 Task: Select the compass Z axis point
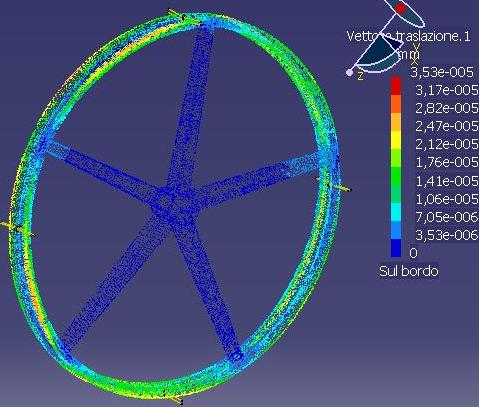pyautogui.click(x=349, y=72)
